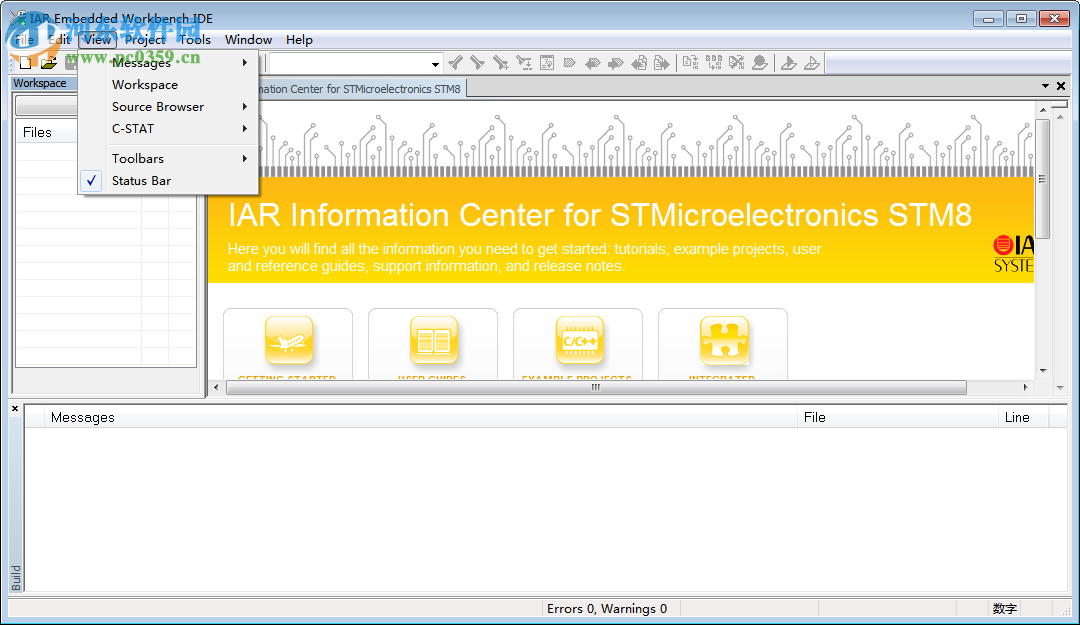Screen dimensions: 1080x625
Task: Open the Messages submenu in View
Action: click(x=140, y=61)
